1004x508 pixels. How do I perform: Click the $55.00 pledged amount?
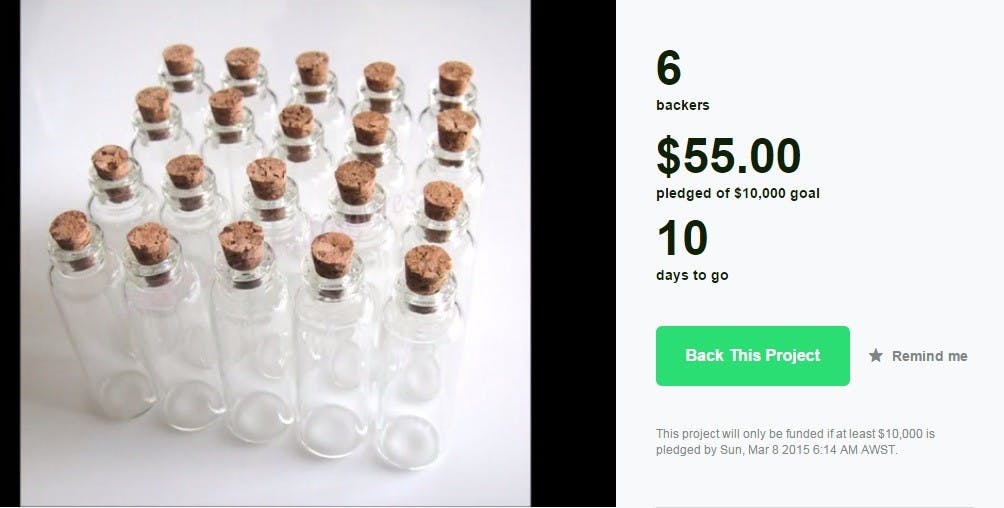click(x=728, y=156)
